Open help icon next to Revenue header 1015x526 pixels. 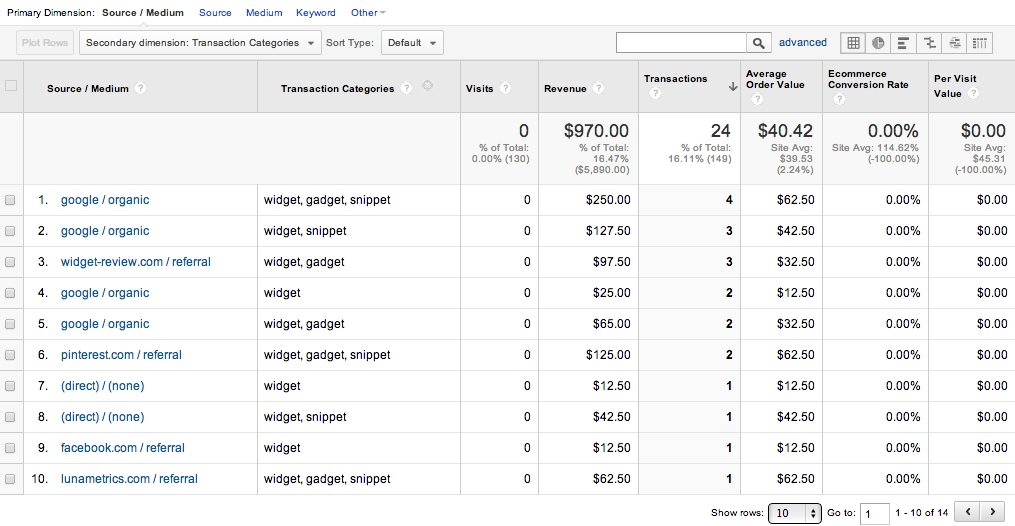point(599,88)
